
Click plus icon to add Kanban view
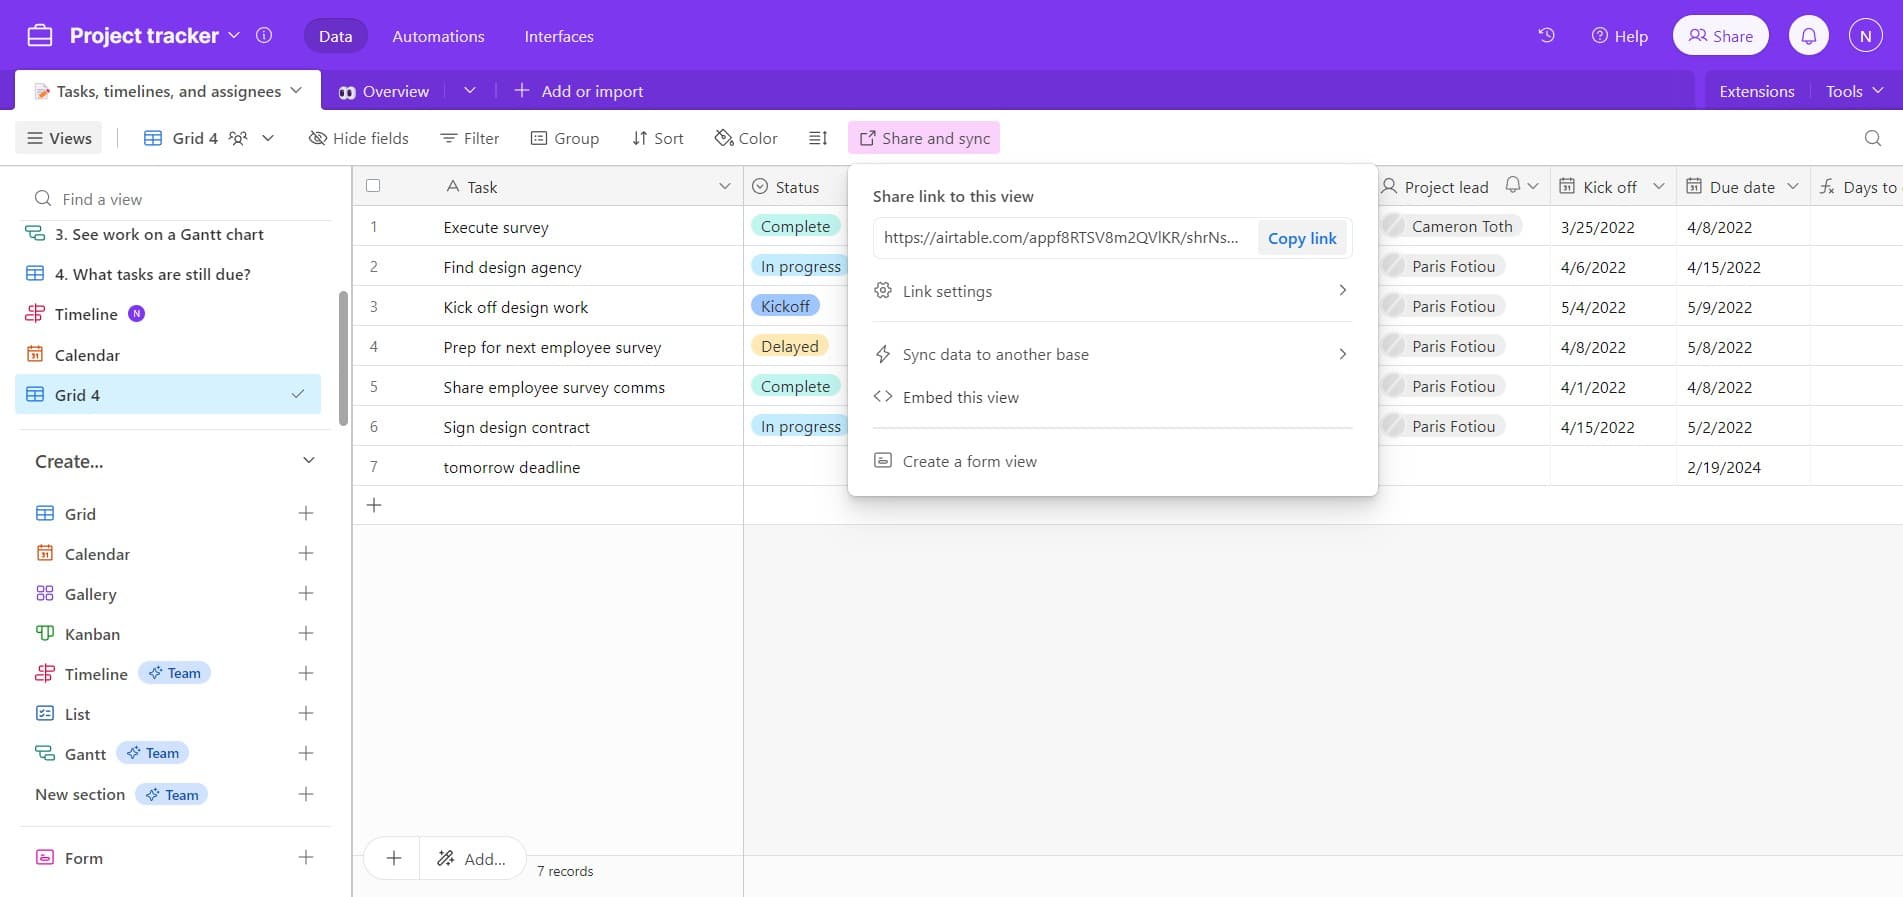[306, 634]
